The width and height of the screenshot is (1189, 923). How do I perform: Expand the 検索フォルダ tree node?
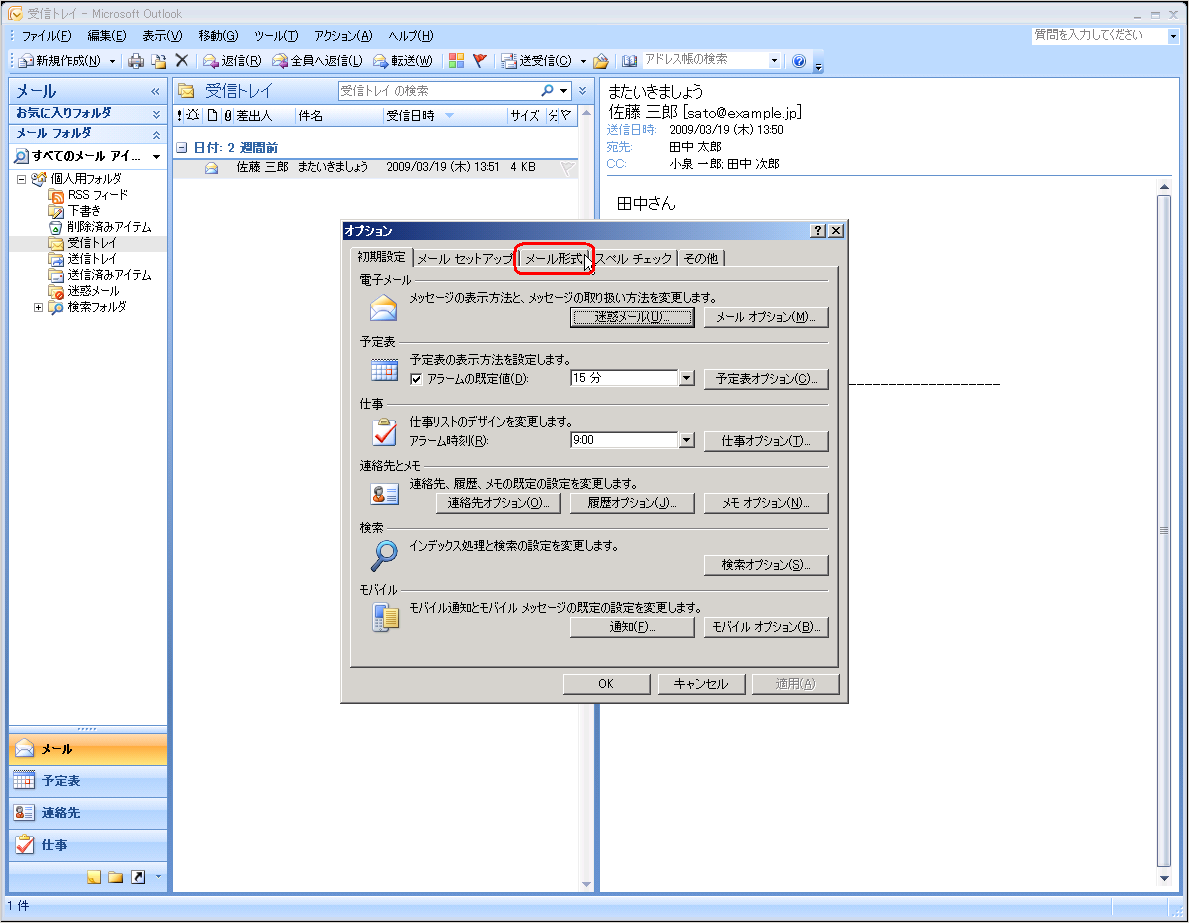point(39,307)
